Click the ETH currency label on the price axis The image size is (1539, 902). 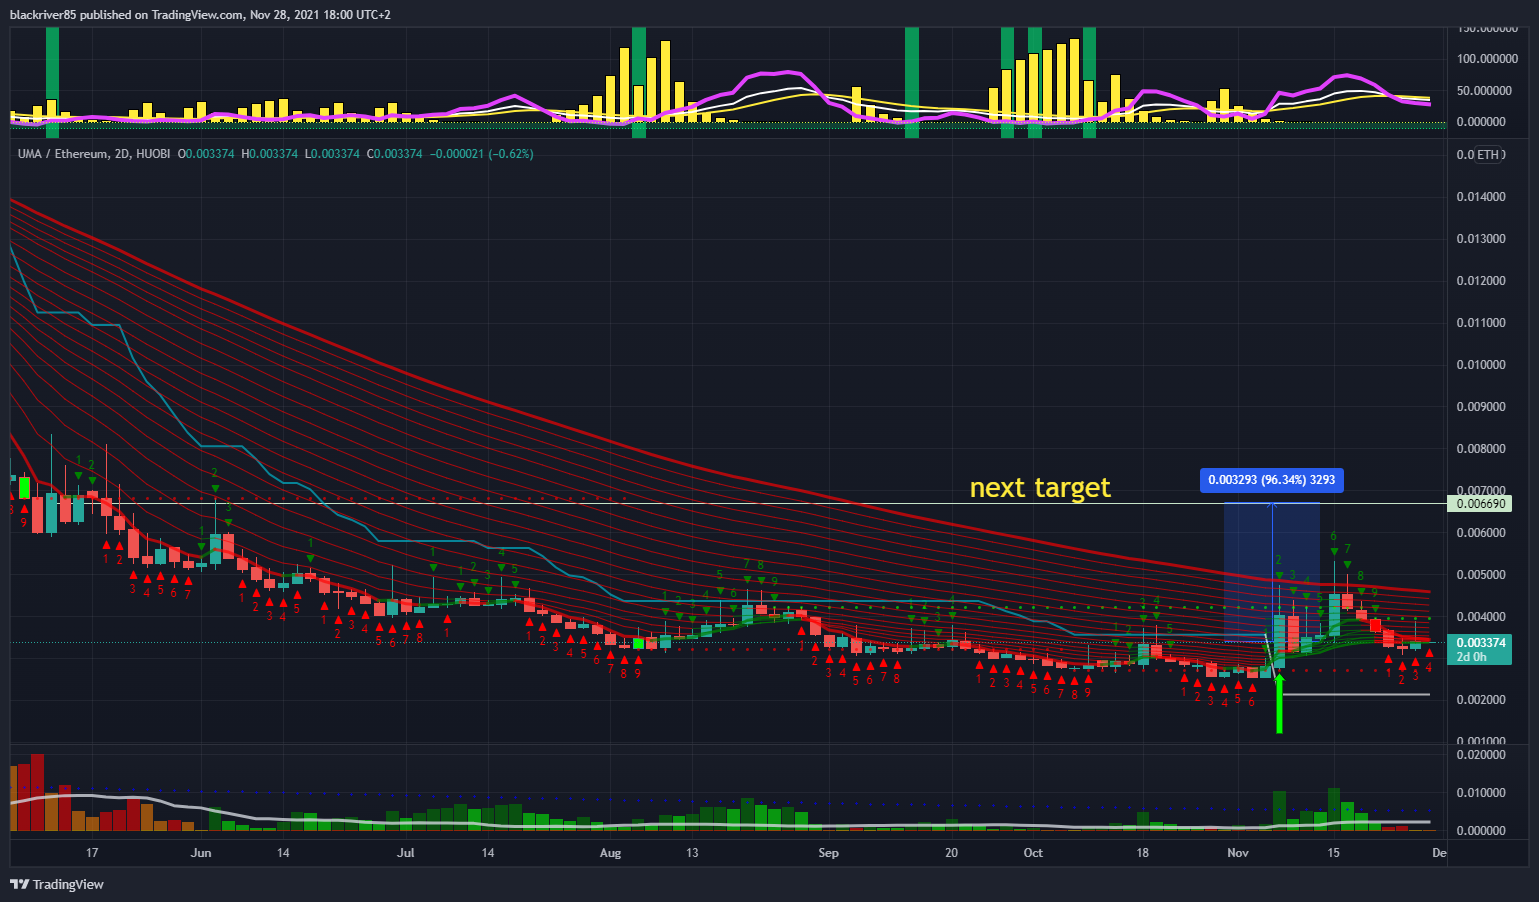[x=1488, y=155]
